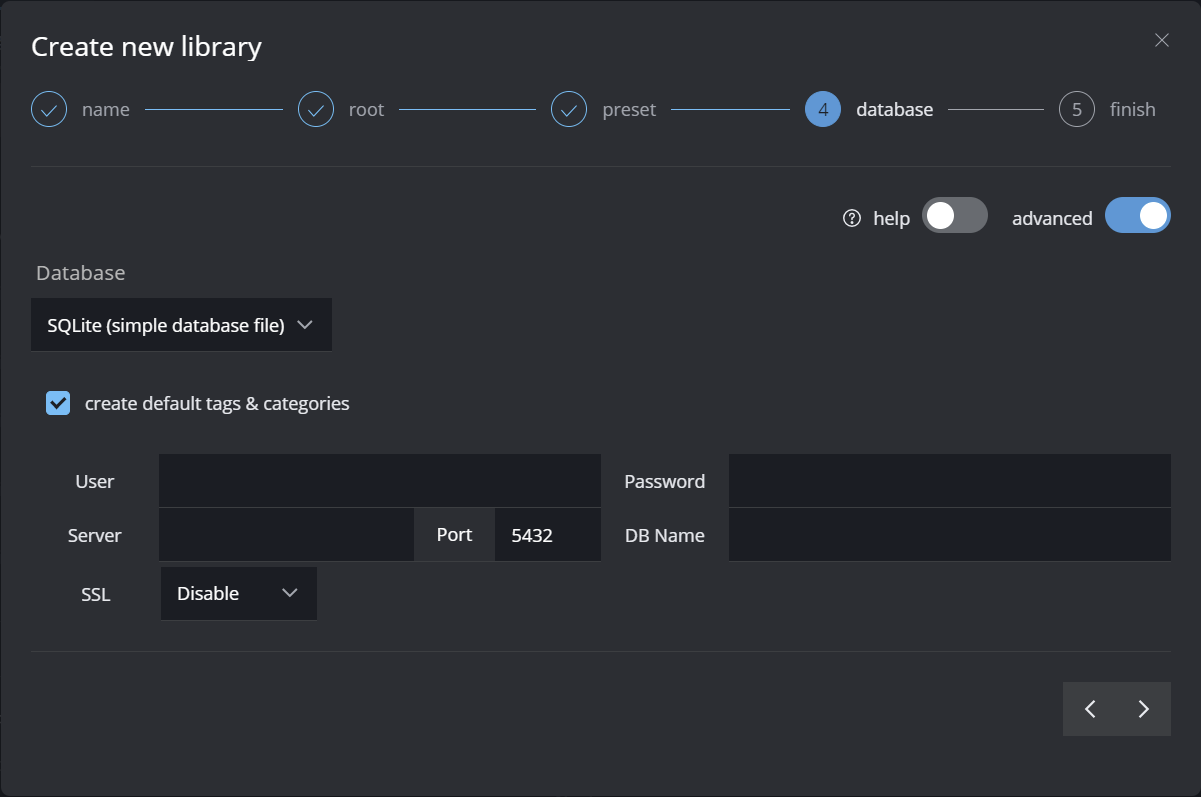Advance to next step with right arrow

(x=1144, y=709)
